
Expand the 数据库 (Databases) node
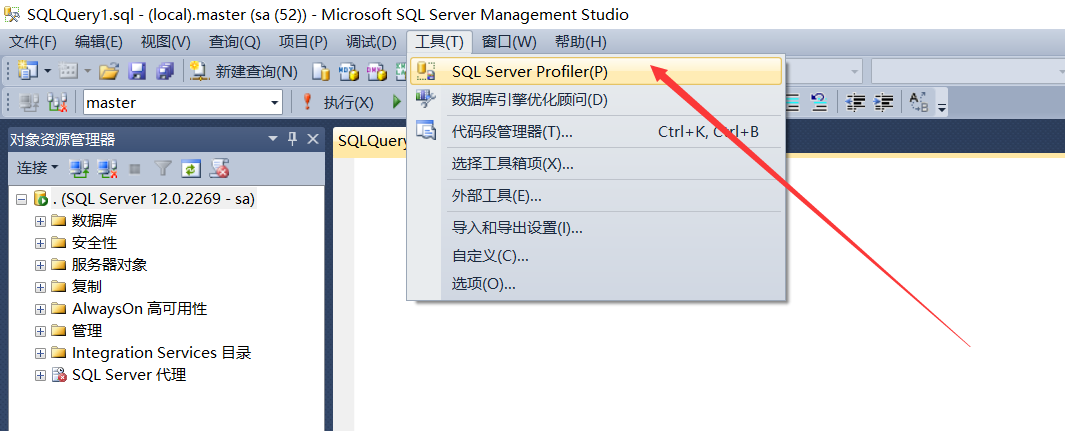[x=40, y=221]
